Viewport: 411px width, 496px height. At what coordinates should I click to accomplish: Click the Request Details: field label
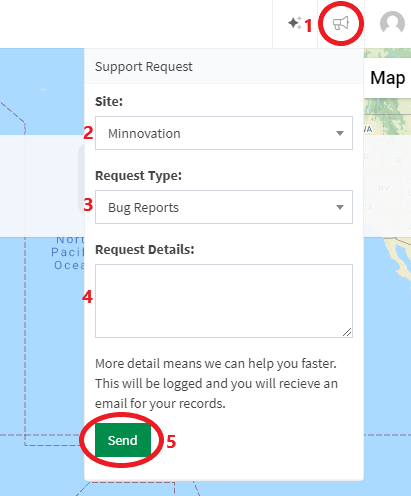145,250
